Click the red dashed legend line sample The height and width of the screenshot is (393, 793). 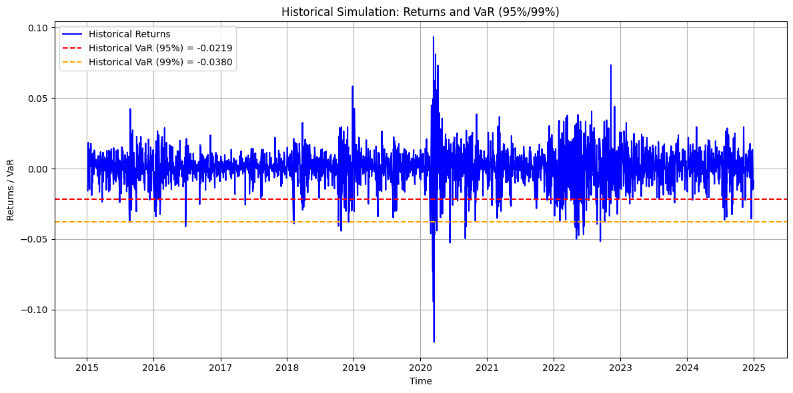[x=72, y=49]
